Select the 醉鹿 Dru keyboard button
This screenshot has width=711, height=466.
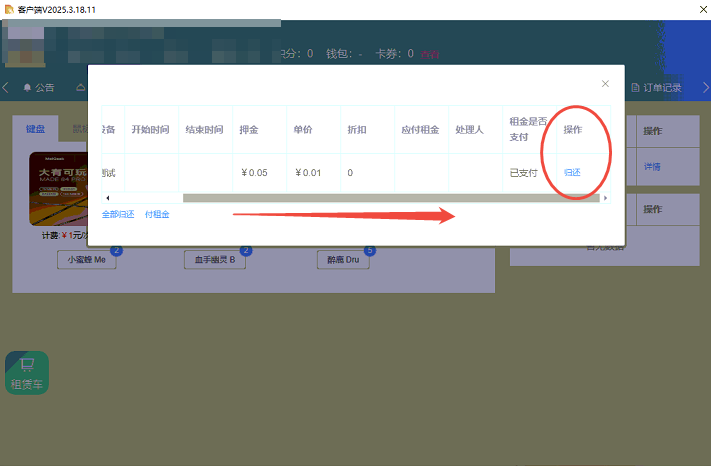pyautogui.click(x=343, y=260)
